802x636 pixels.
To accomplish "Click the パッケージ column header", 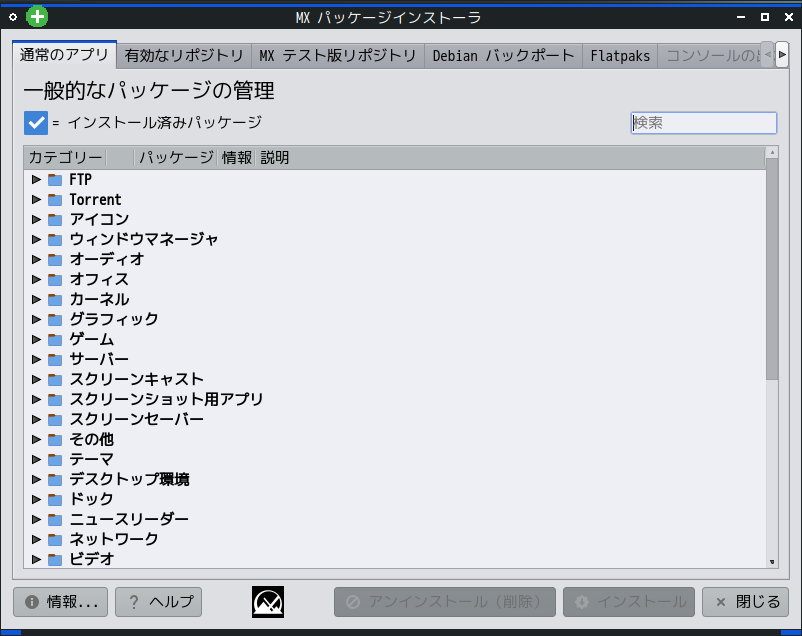I will 176,158.
